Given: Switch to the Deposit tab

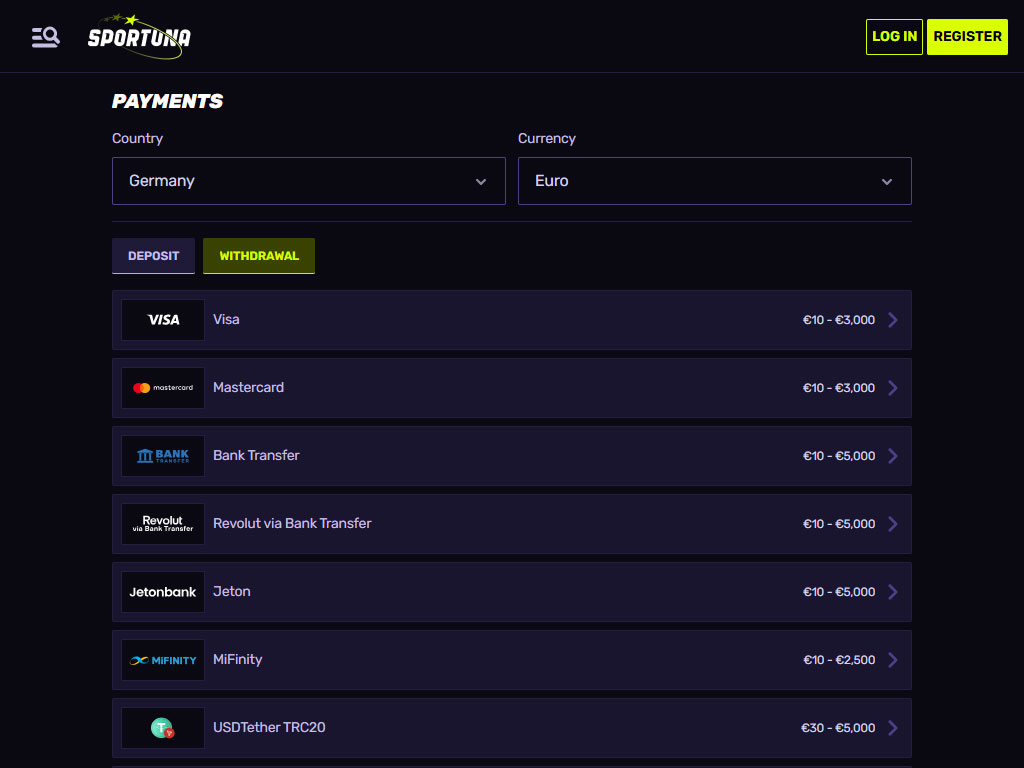Looking at the screenshot, I should pos(153,256).
